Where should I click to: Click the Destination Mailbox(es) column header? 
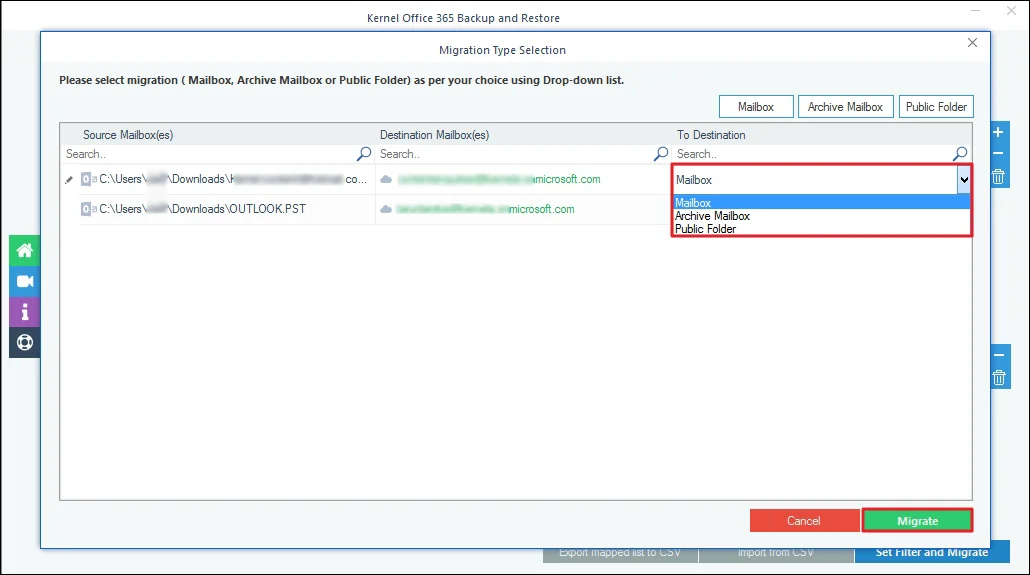[434, 135]
